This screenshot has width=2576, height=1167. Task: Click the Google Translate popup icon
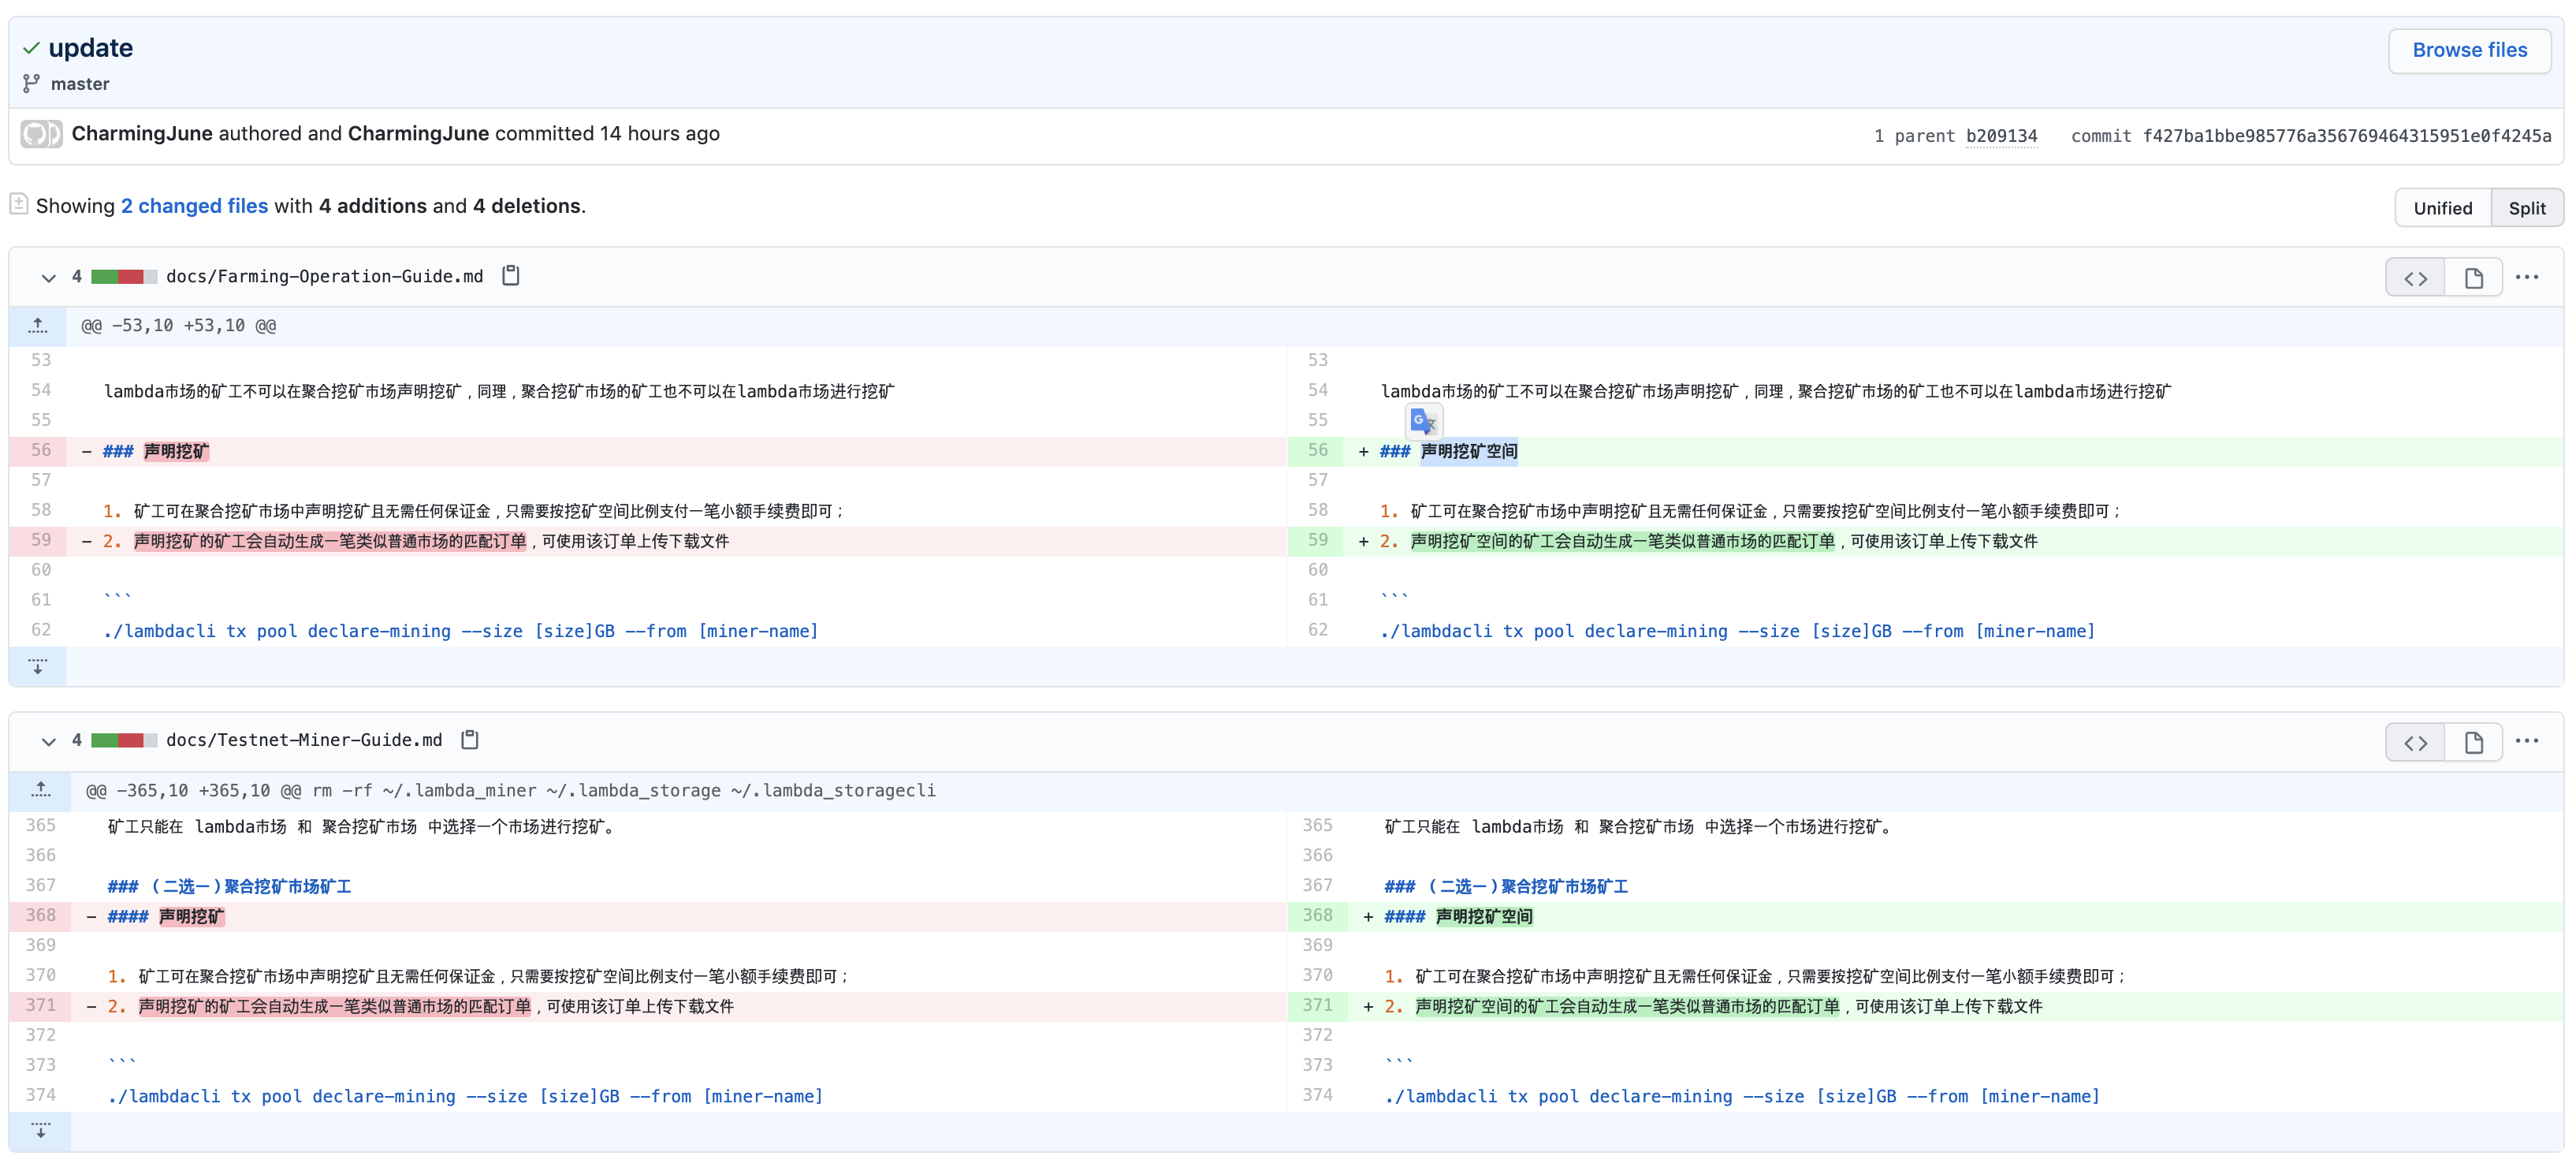(x=1423, y=421)
